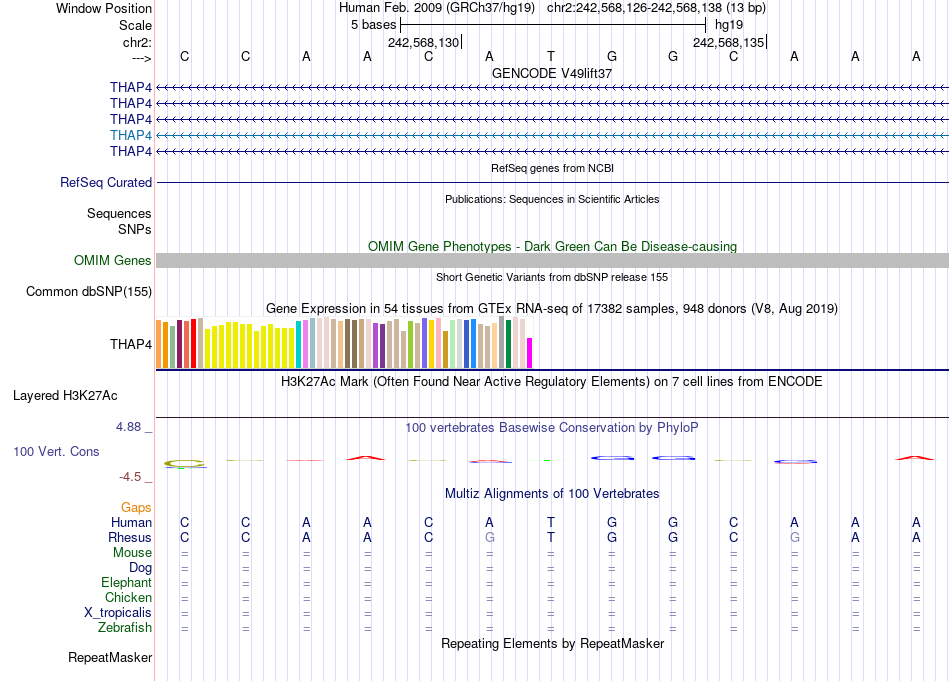The height and width of the screenshot is (681, 950).
Task: Click the 242,568,135 coordinate marker
Action: [729, 42]
